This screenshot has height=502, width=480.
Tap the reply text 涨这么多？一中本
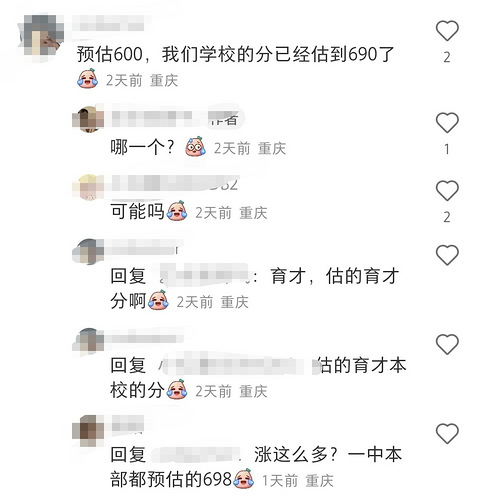pos(328,455)
